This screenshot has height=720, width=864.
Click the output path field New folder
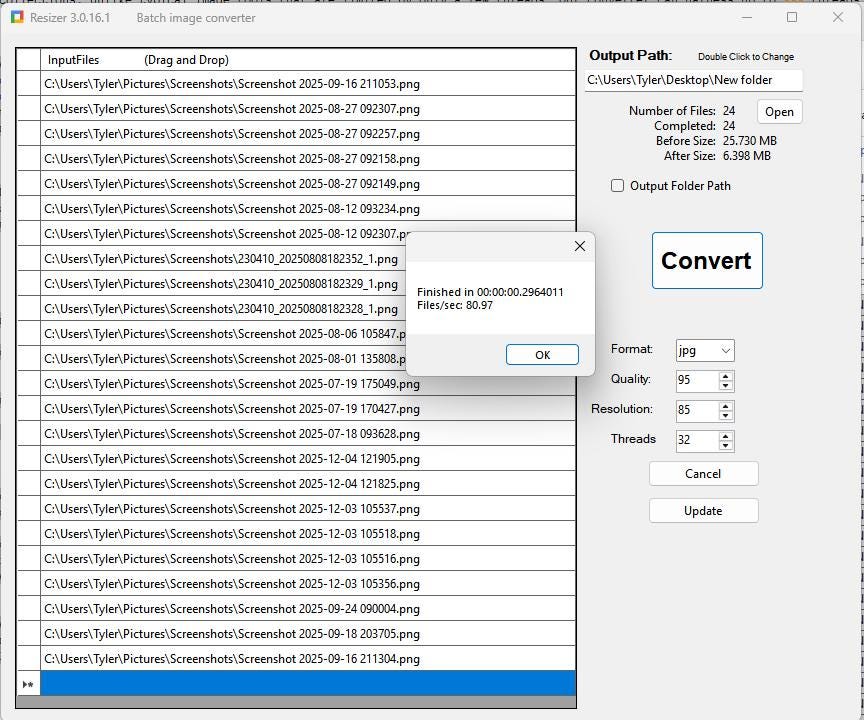pos(693,80)
